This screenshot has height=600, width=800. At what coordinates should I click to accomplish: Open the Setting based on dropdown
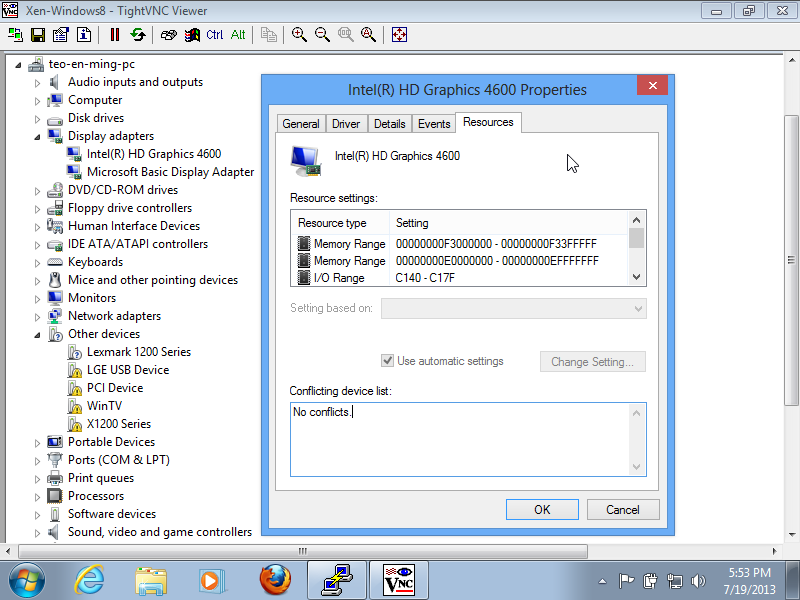pyautogui.click(x=513, y=309)
